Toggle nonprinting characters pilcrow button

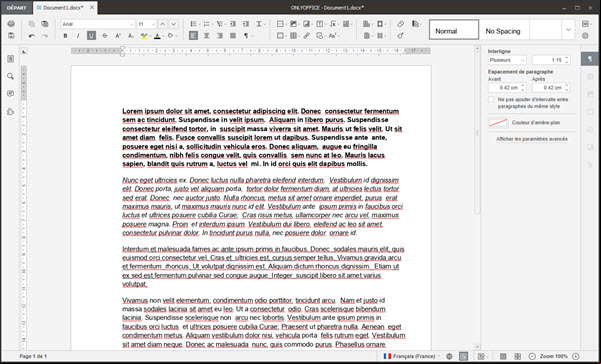[x=246, y=36]
